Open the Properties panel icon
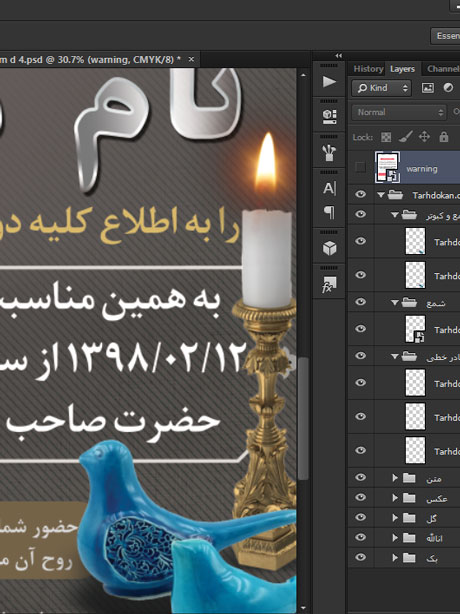The image size is (460, 614). point(329,117)
